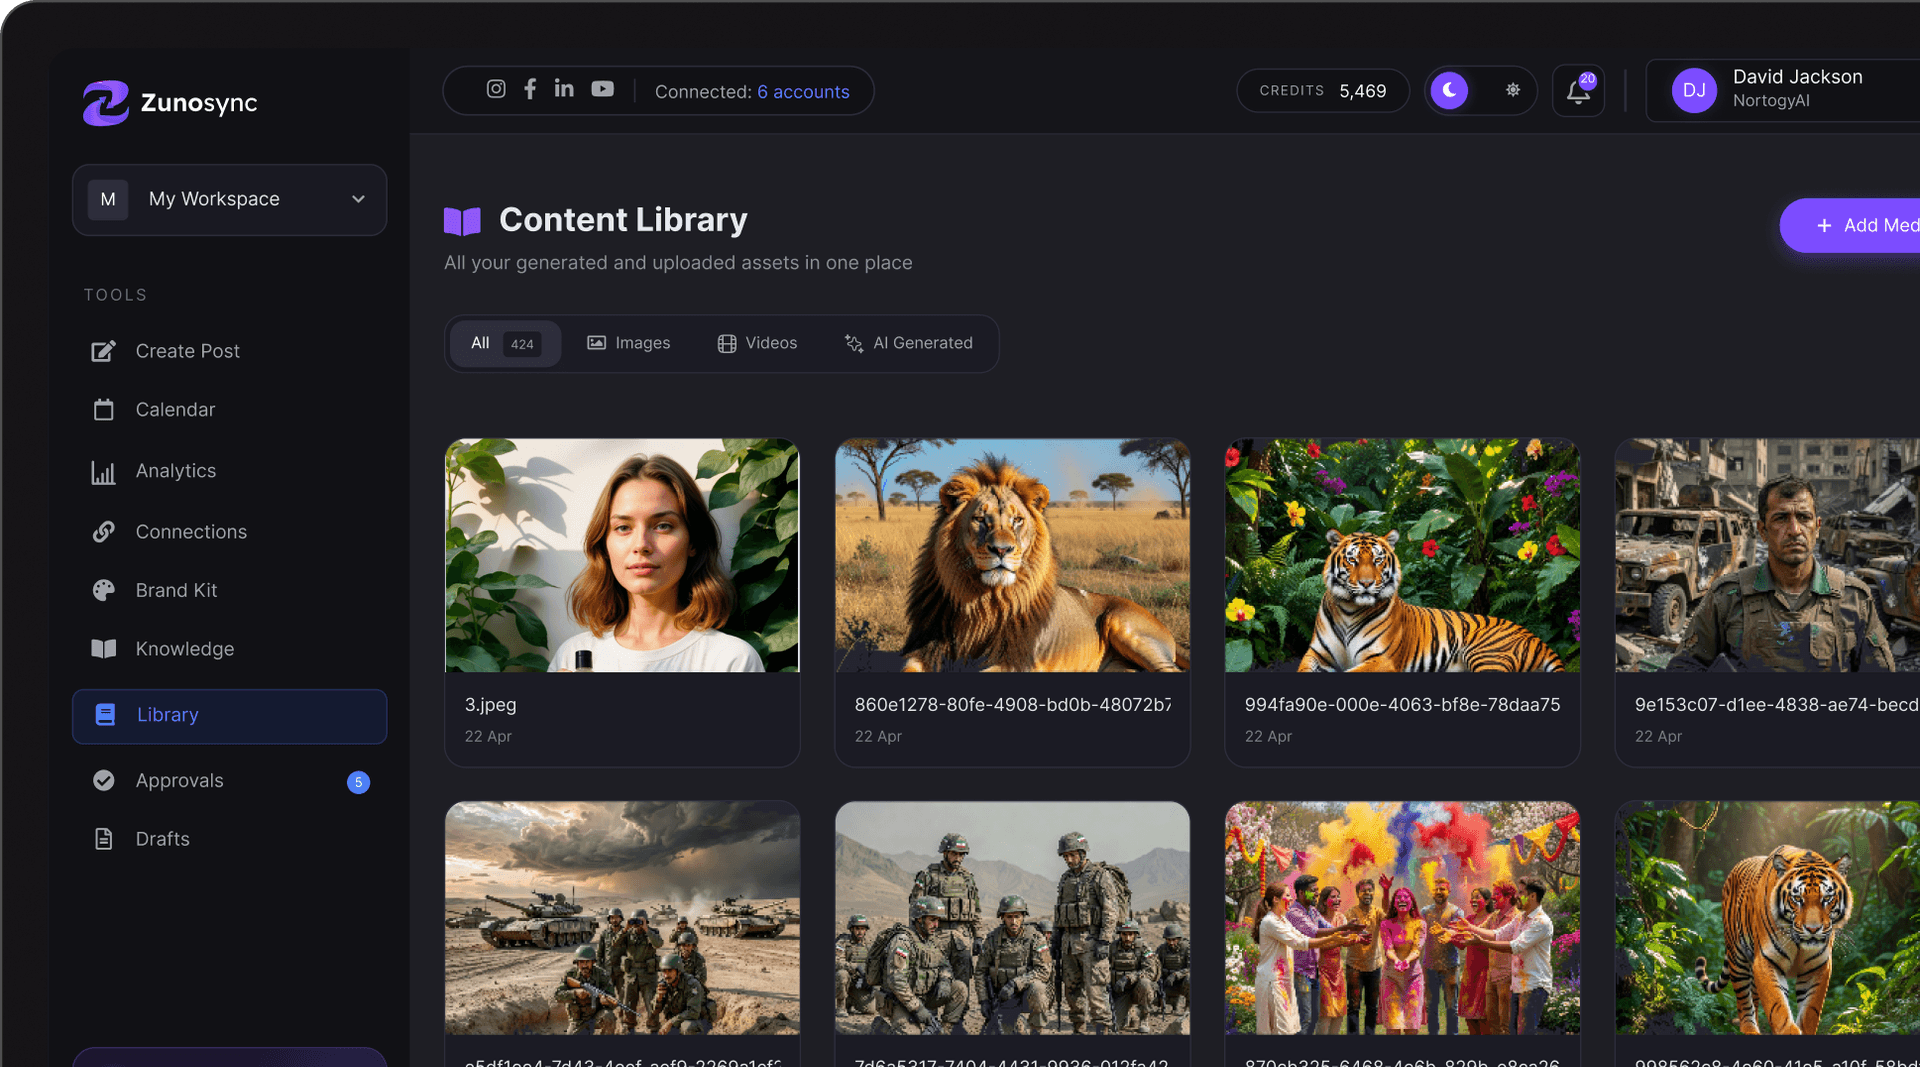The height and width of the screenshot is (1067, 1920).
Task: Open the 3.jpeg image thumbnail
Action: pyautogui.click(x=622, y=556)
